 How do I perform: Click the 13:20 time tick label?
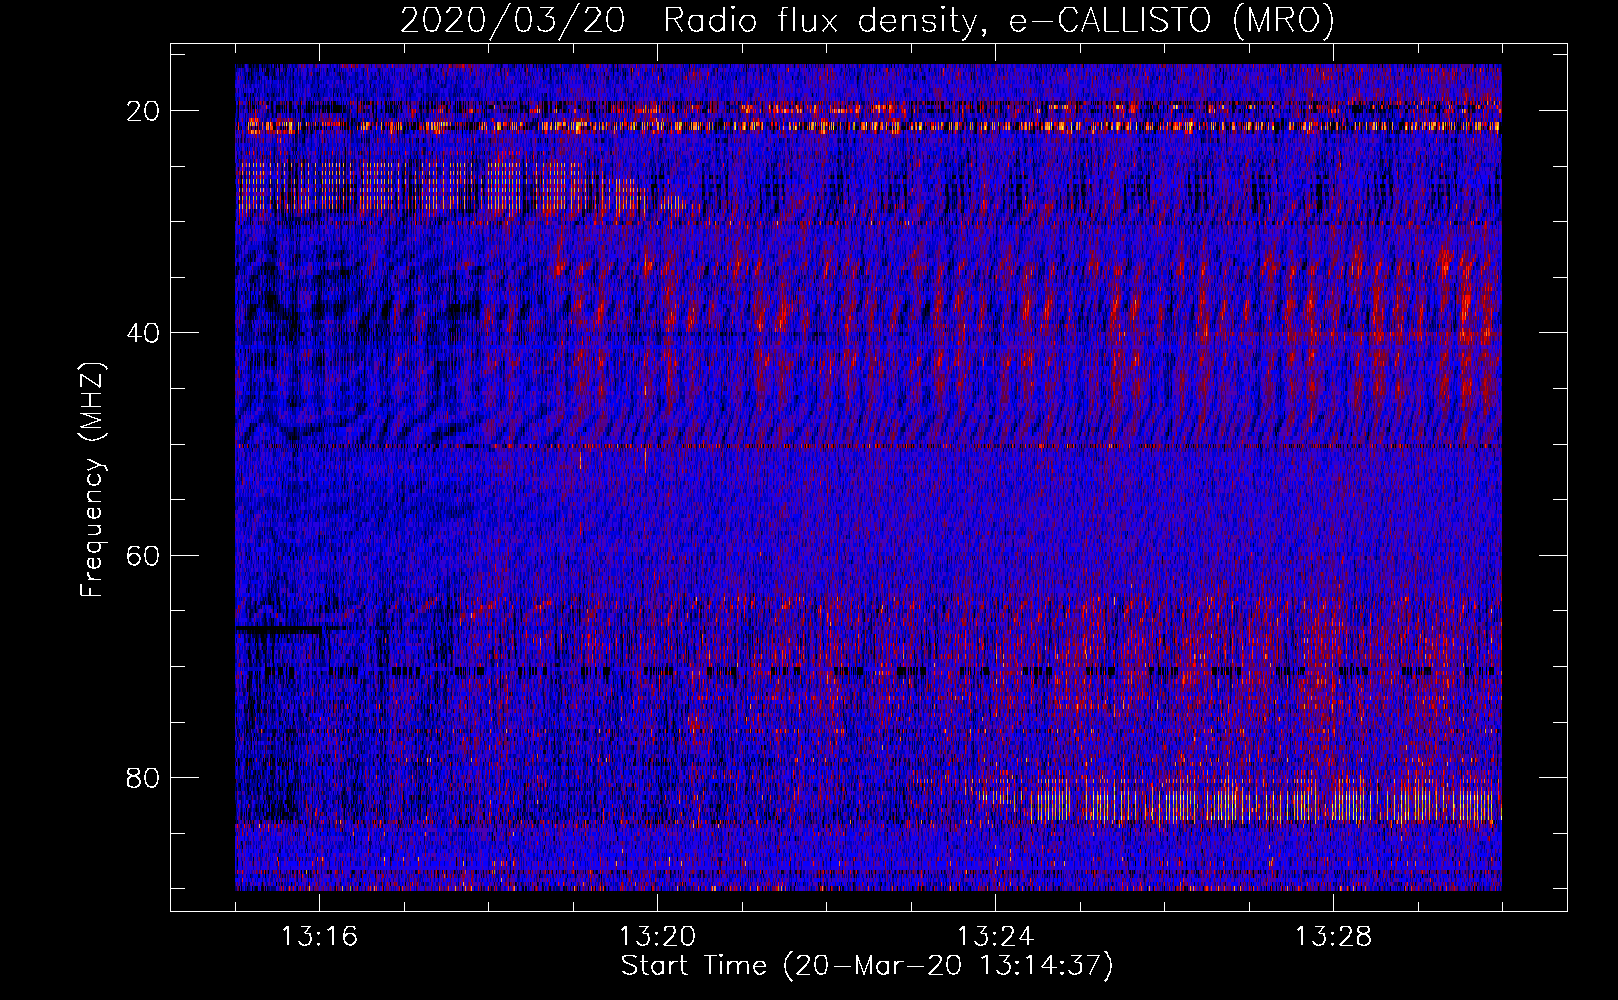coord(657,937)
